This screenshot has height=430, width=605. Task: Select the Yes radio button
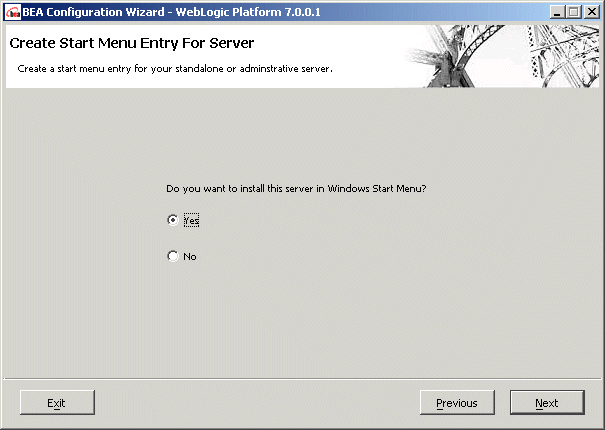[173, 220]
